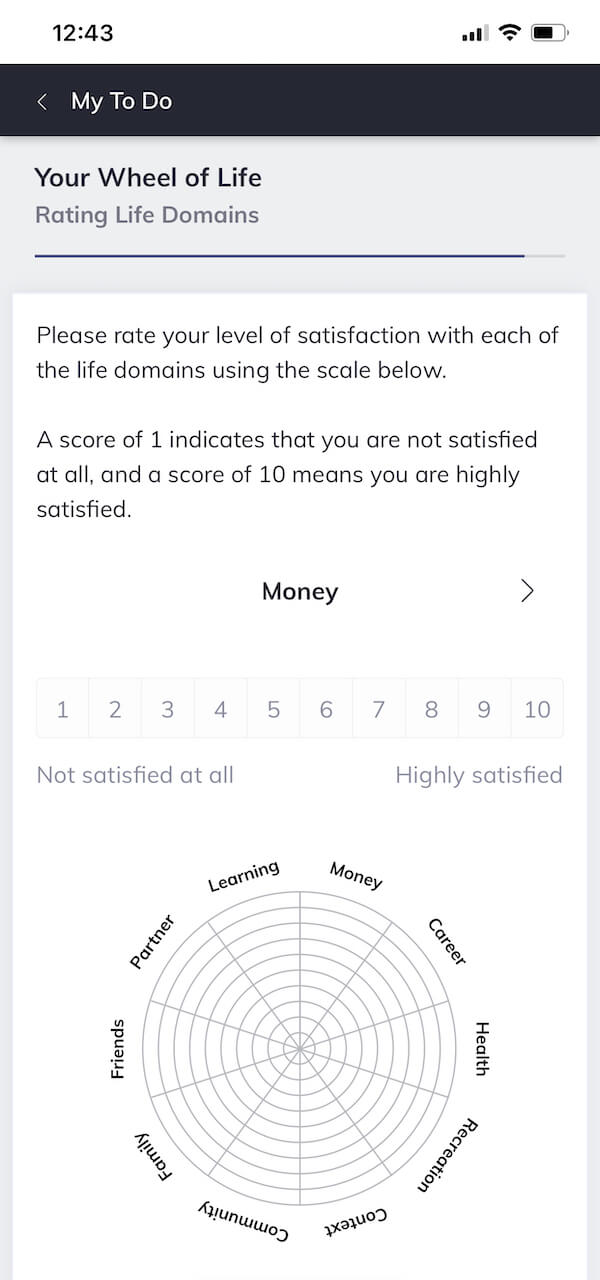Tap Career label on the wheel
Screen dimensions: 600x1280
(x=447, y=941)
